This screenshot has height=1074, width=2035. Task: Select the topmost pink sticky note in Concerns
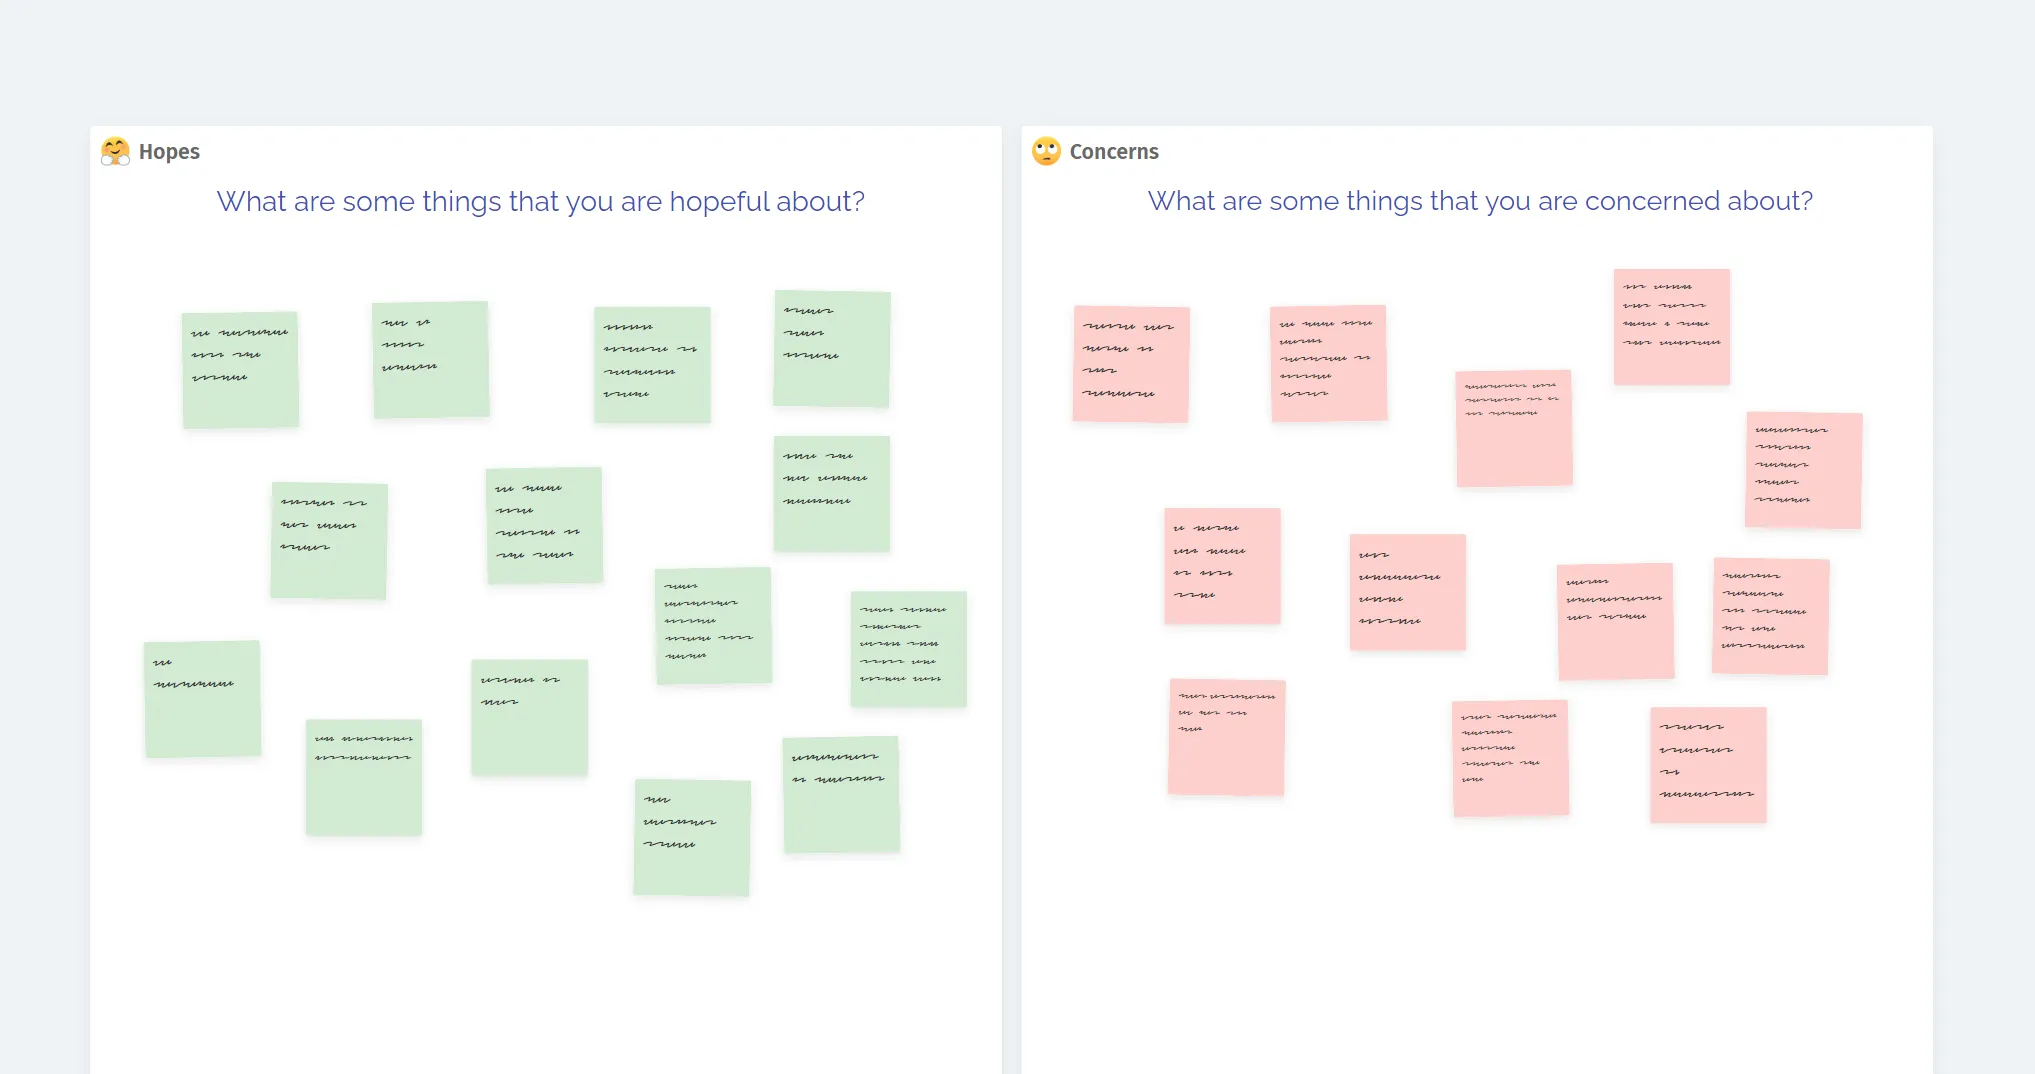pyautogui.click(x=1671, y=327)
